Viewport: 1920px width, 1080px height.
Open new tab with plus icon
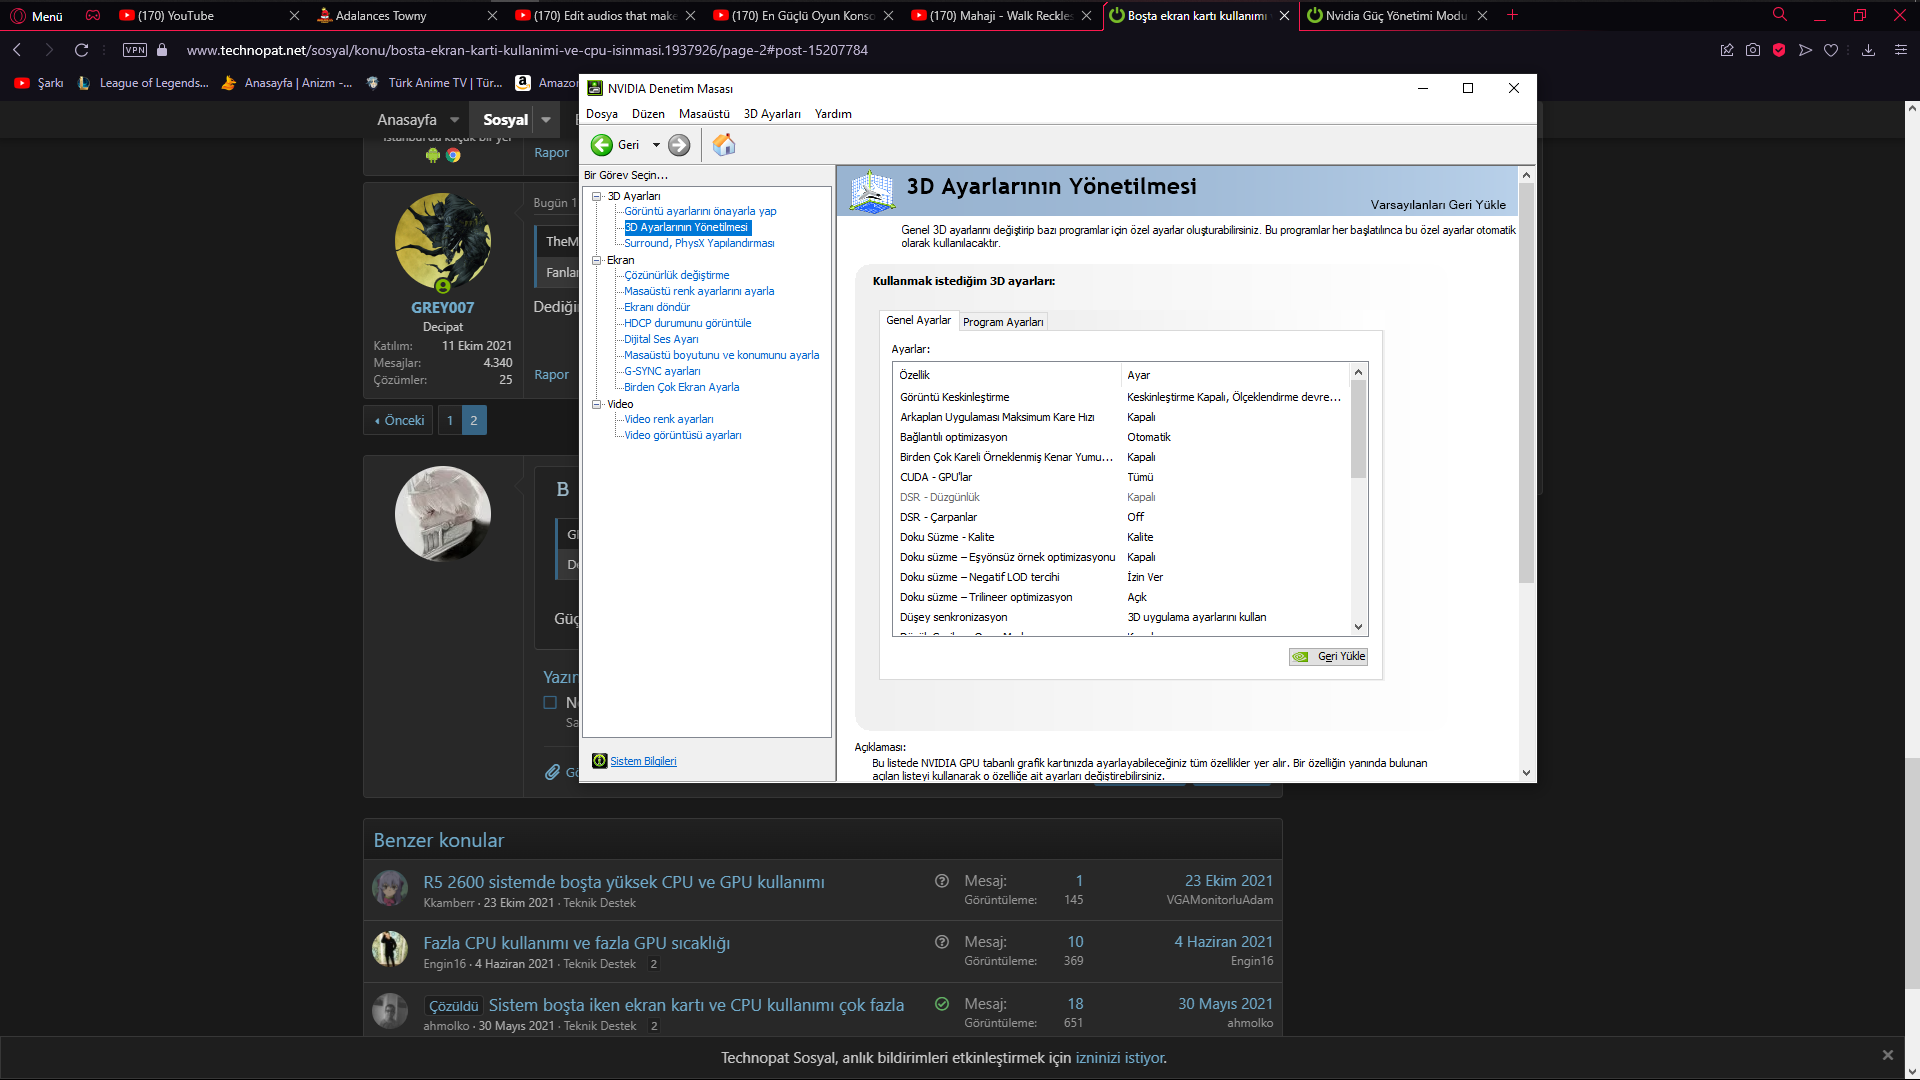click(1512, 15)
